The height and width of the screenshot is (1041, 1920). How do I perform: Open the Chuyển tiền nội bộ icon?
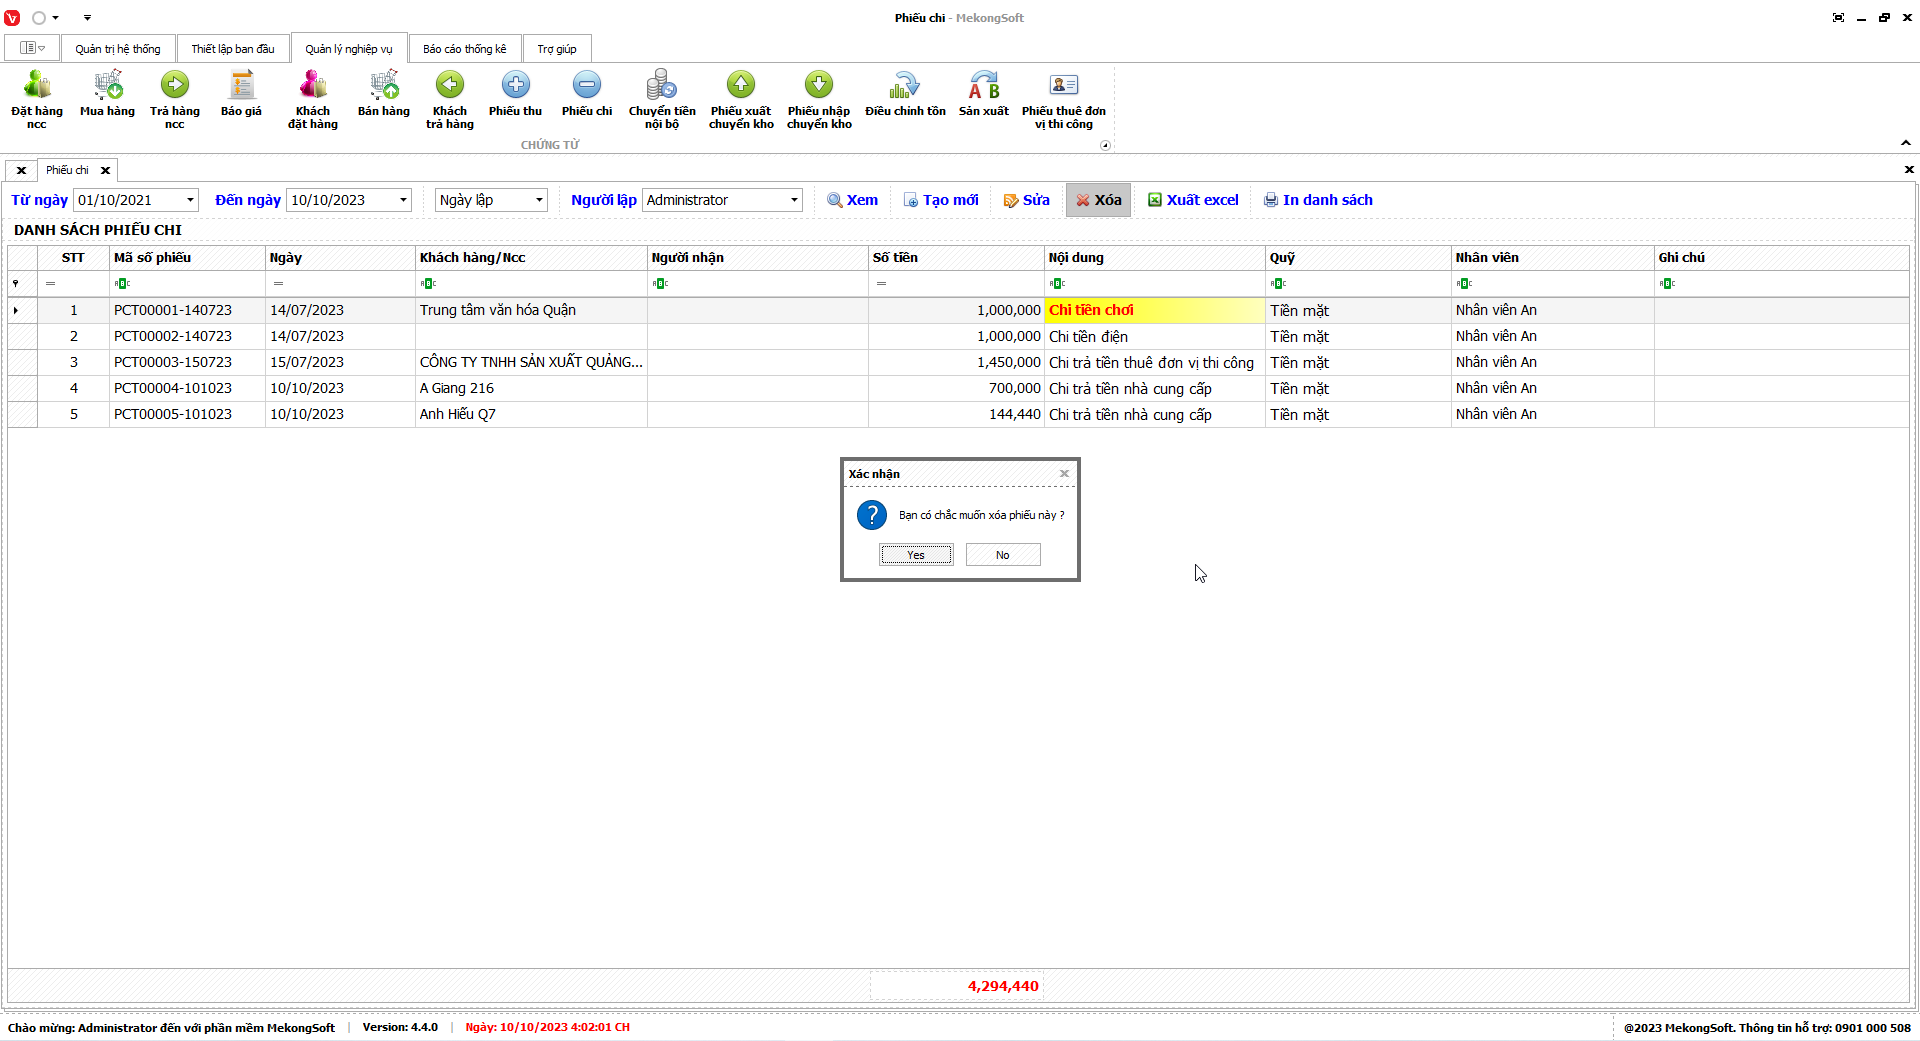tap(662, 99)
